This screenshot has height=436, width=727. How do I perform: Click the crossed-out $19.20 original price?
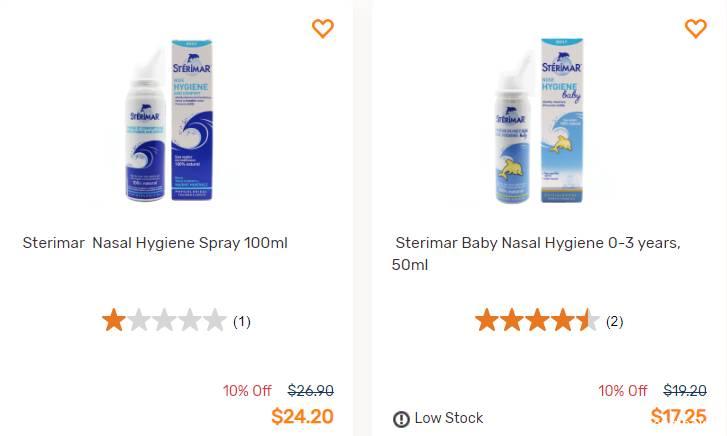click(x=685, y=391)
